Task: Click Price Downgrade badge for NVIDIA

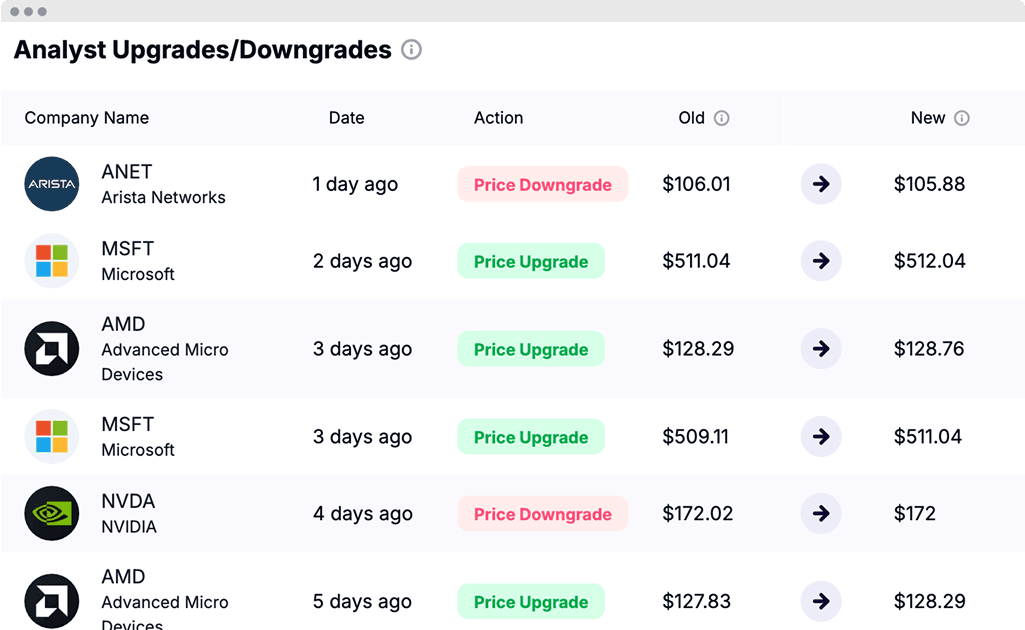Action: 543,514
